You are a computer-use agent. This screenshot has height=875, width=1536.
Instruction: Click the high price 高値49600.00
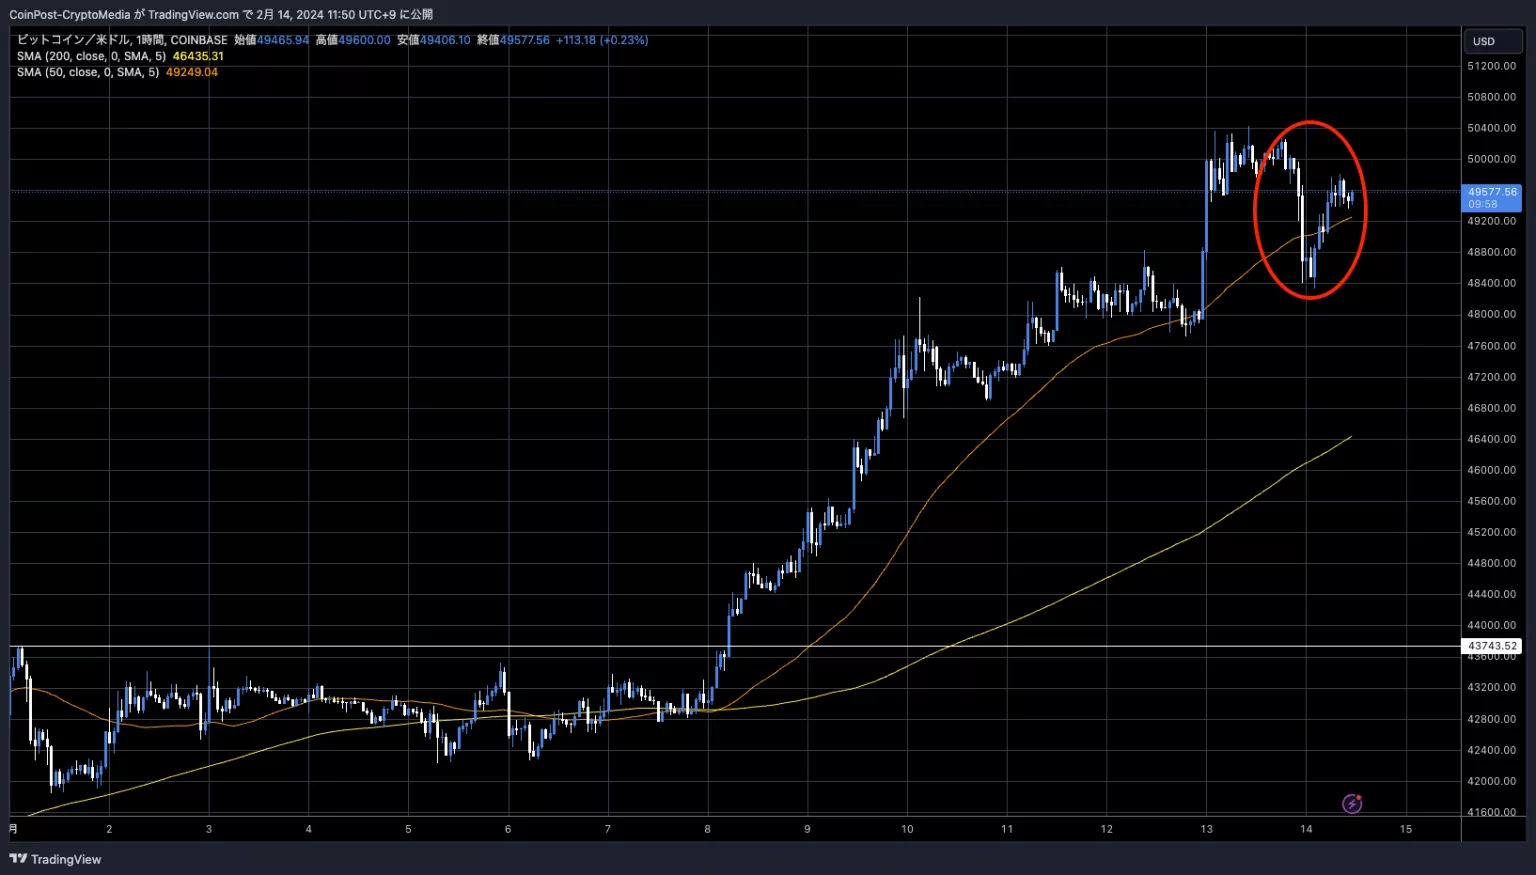point(353,40)
